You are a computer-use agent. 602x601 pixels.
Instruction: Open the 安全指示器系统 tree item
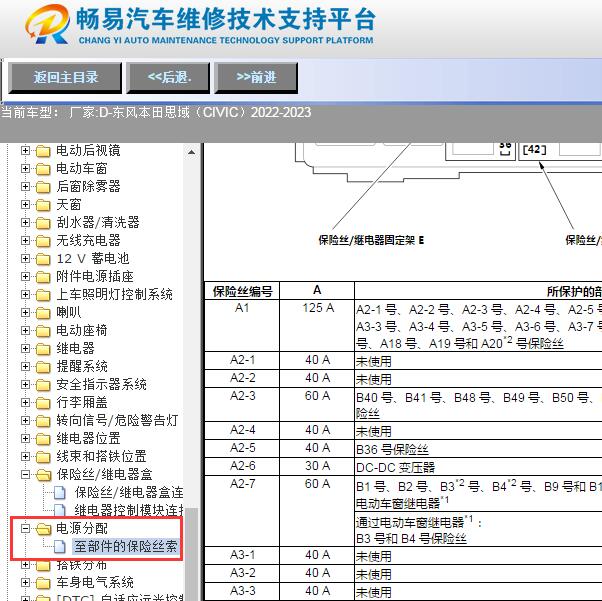coord(101,385)
